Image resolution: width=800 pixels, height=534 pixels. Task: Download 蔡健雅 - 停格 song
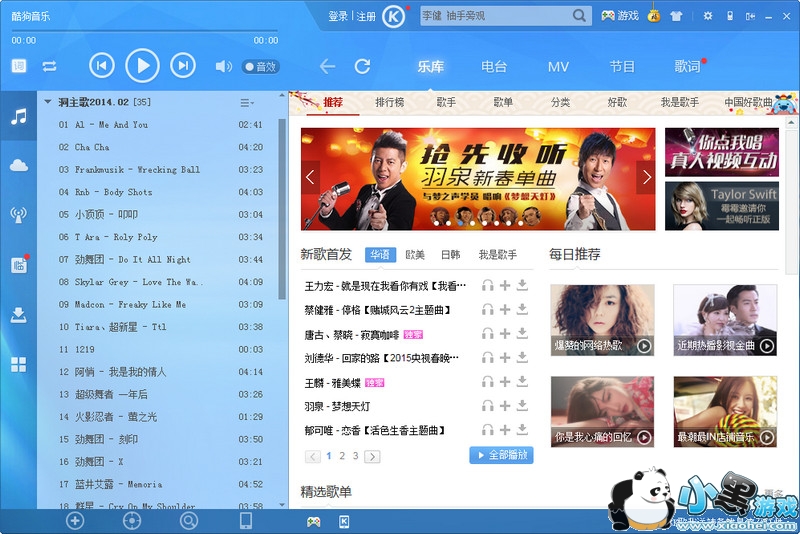(522, 310)
